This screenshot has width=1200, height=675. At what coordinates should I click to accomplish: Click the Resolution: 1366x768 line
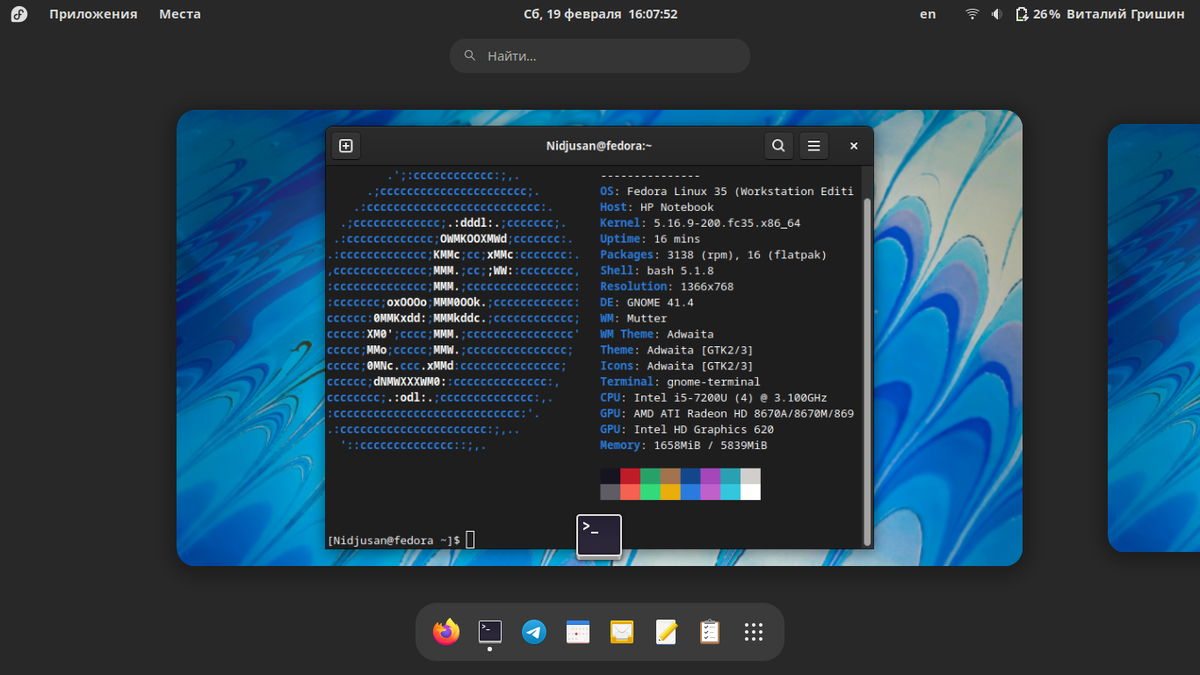click(667, 287)
